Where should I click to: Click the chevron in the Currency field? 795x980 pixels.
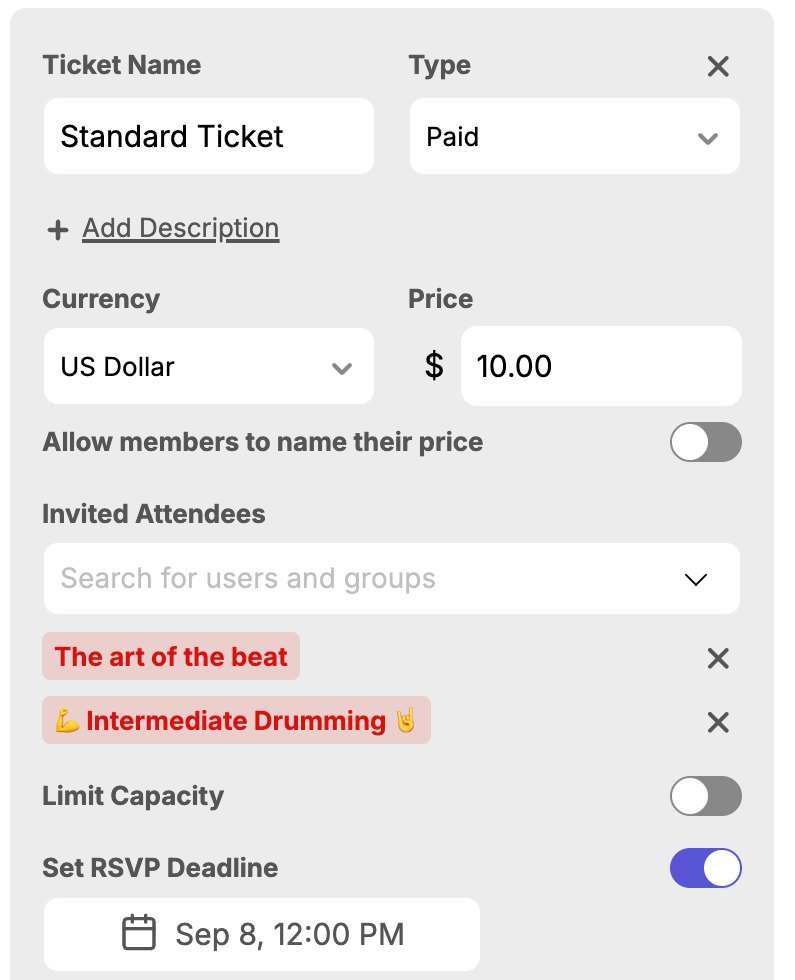342,368
